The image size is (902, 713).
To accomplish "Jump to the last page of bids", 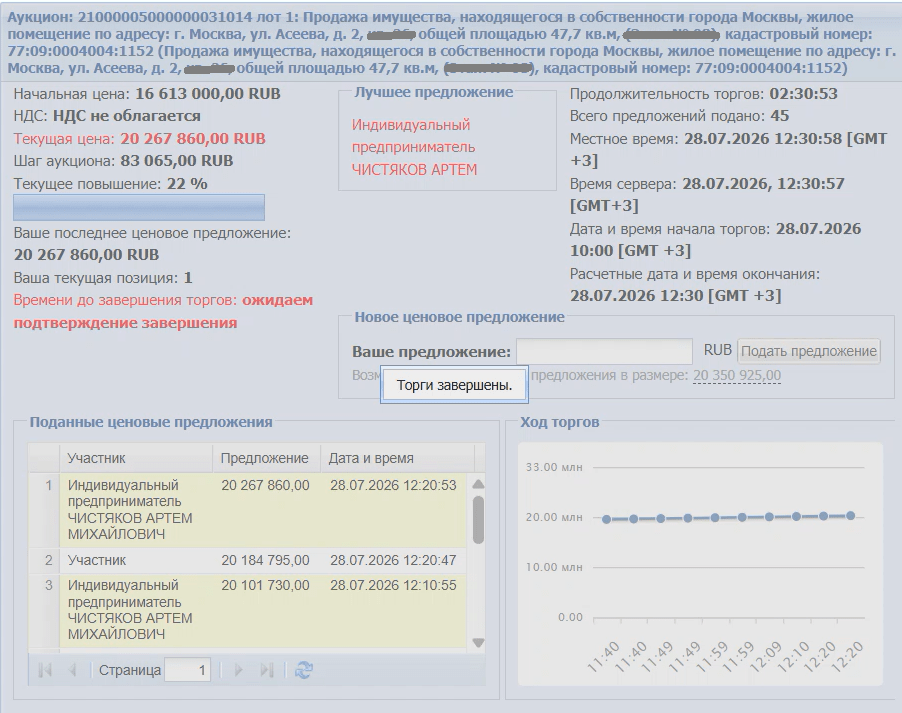I will 267,670.
